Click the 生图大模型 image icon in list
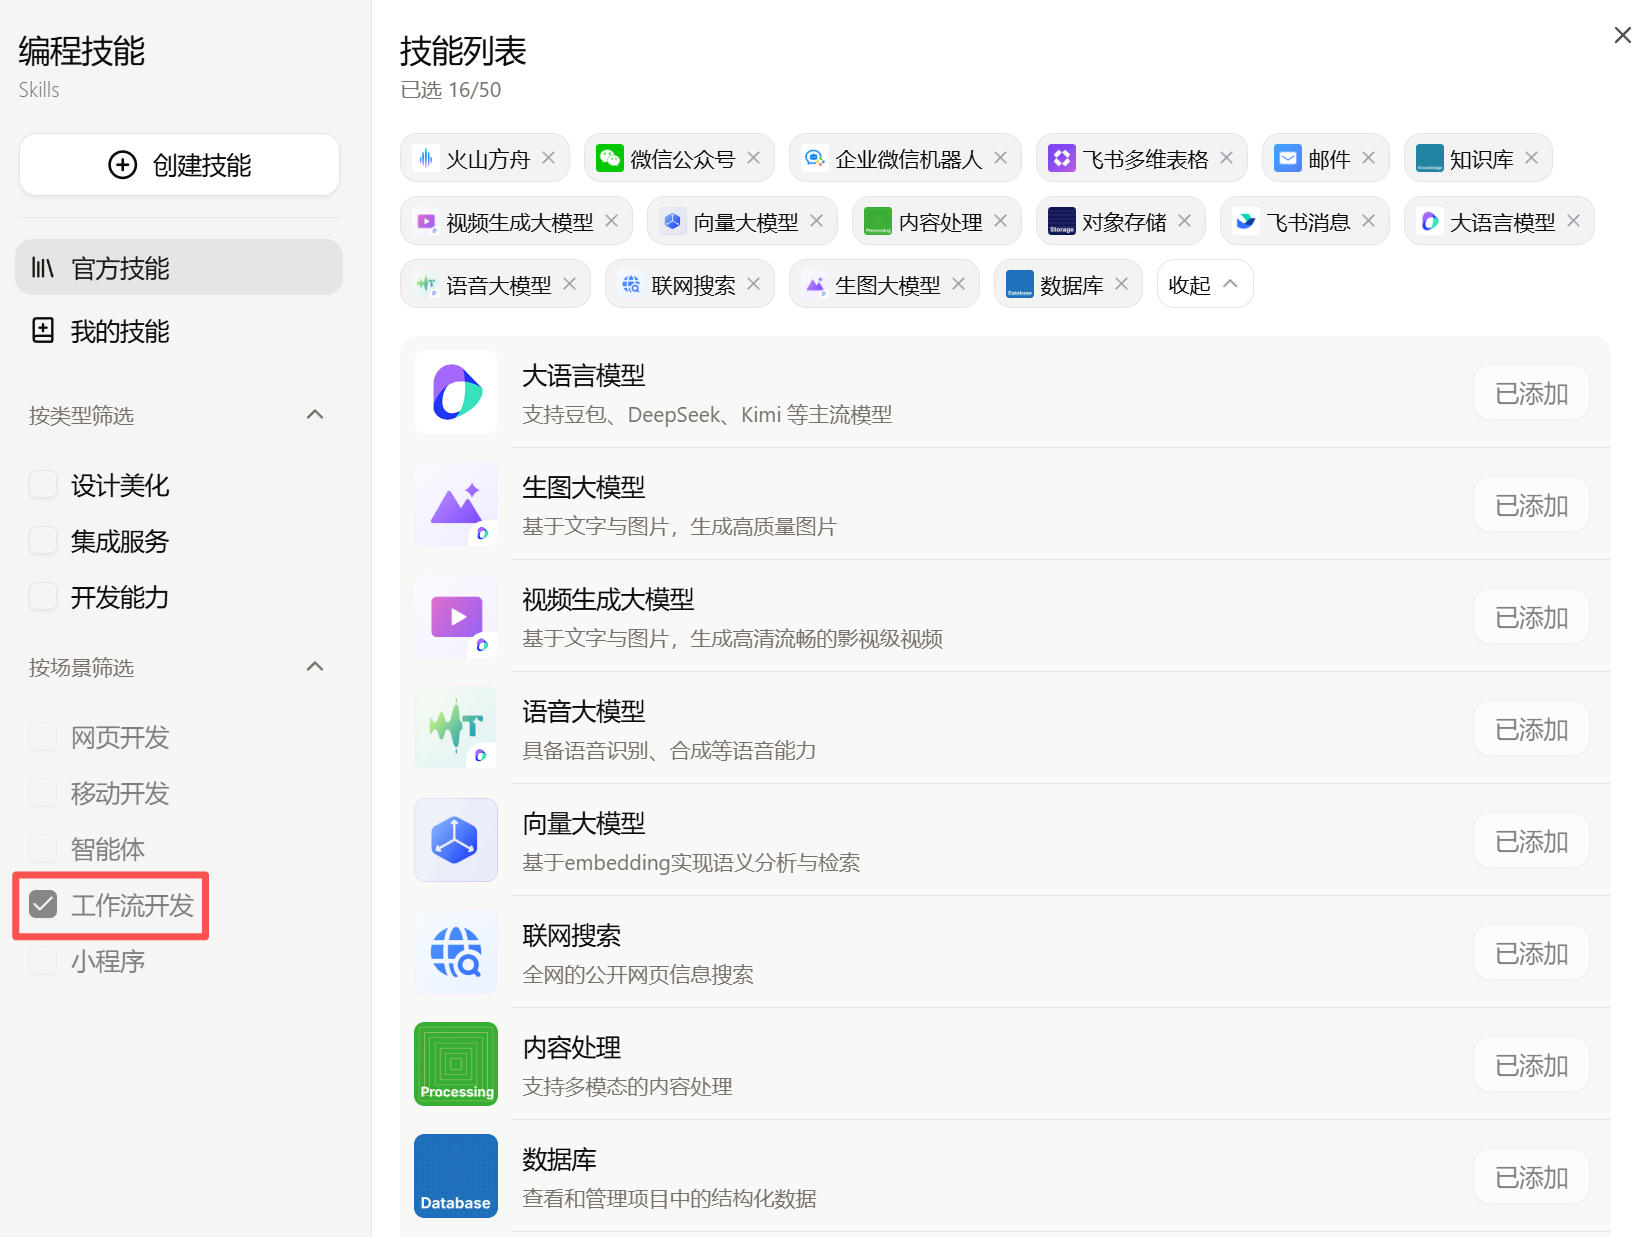This screenshot has width=1636, height=1237. [456, 504]
